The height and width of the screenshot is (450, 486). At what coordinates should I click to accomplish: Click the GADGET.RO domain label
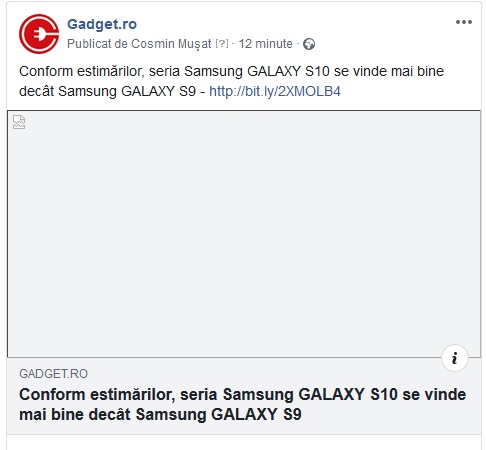54,374
